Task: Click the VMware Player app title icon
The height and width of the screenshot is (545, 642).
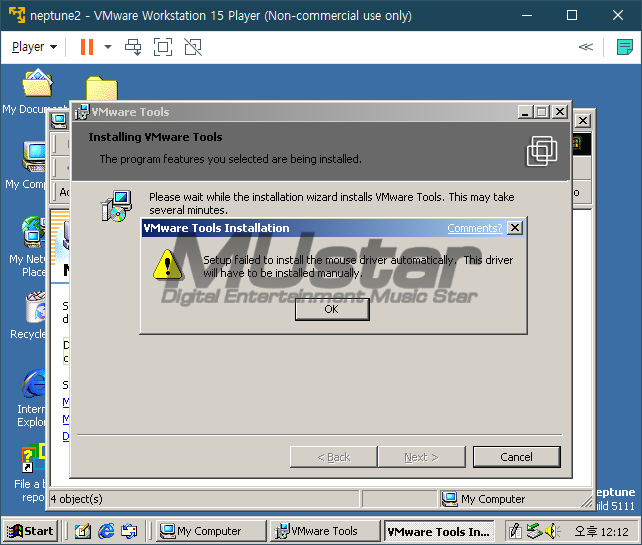Action: pyautogui.click(x=16, y=15)
